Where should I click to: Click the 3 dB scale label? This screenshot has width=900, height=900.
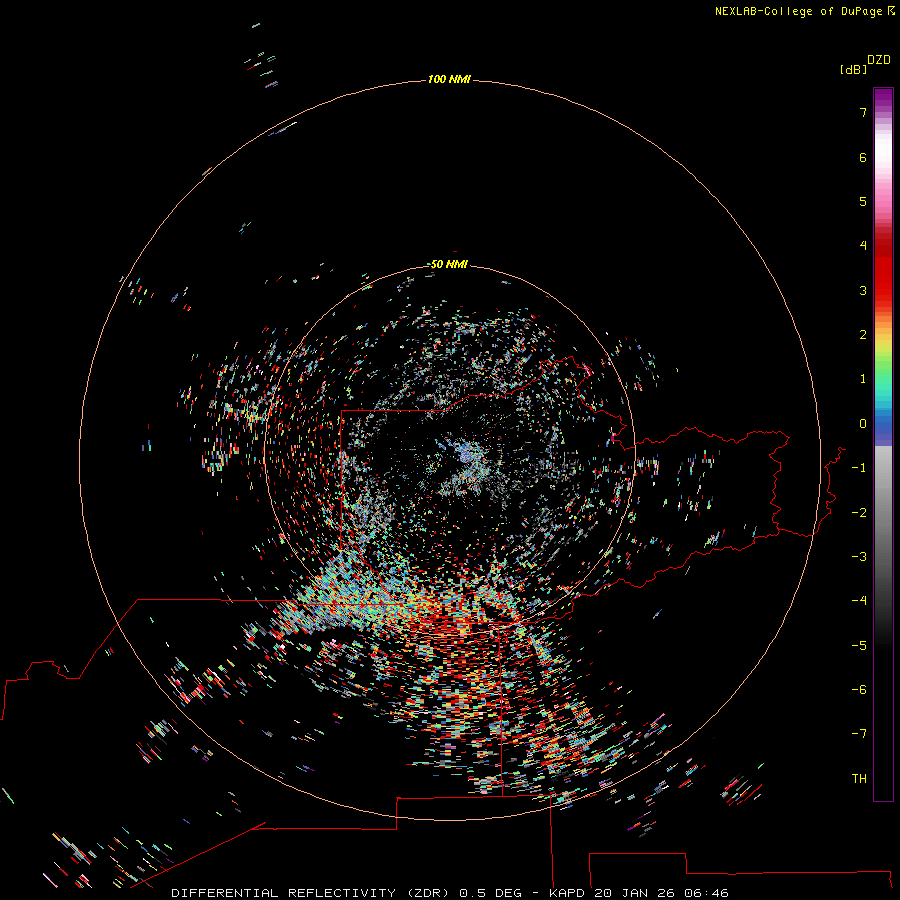click(863, 290)
